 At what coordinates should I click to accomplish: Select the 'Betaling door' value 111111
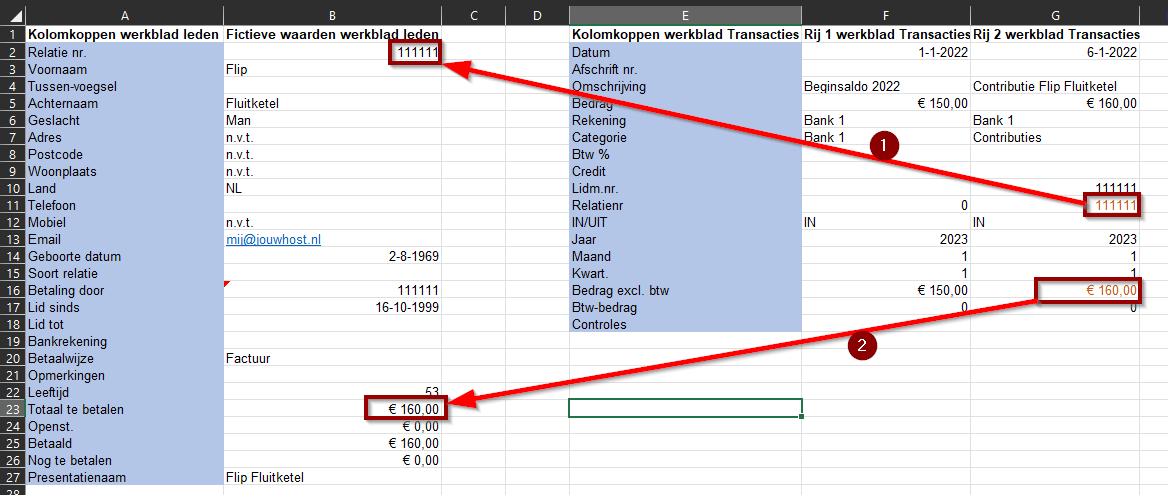pyautogui.click(x=332, y=290)
